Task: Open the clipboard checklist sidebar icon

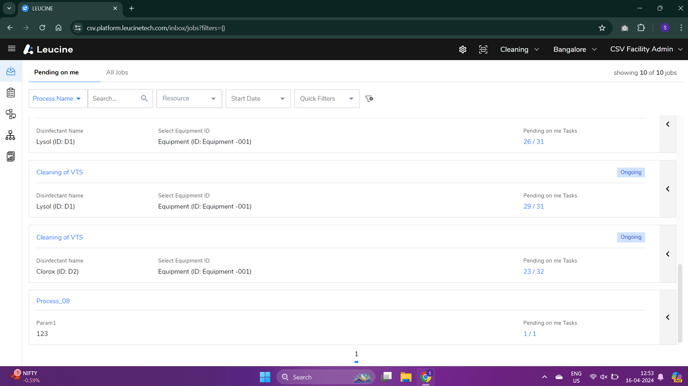Action: coord(11,93)
